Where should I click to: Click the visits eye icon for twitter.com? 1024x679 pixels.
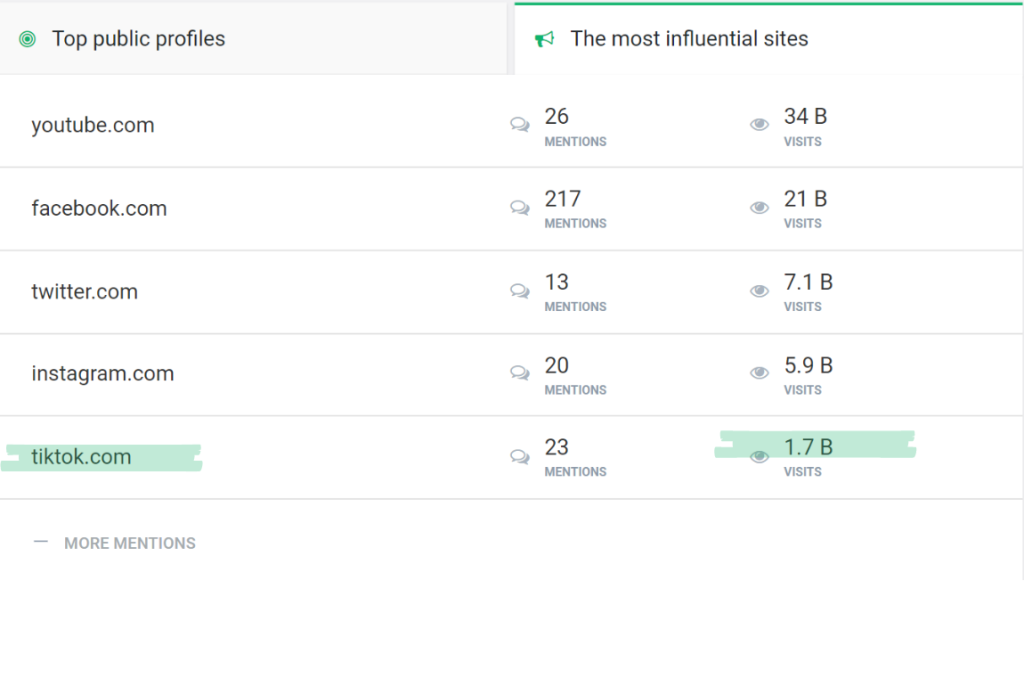pyautogui.click(x=760, y=291)
